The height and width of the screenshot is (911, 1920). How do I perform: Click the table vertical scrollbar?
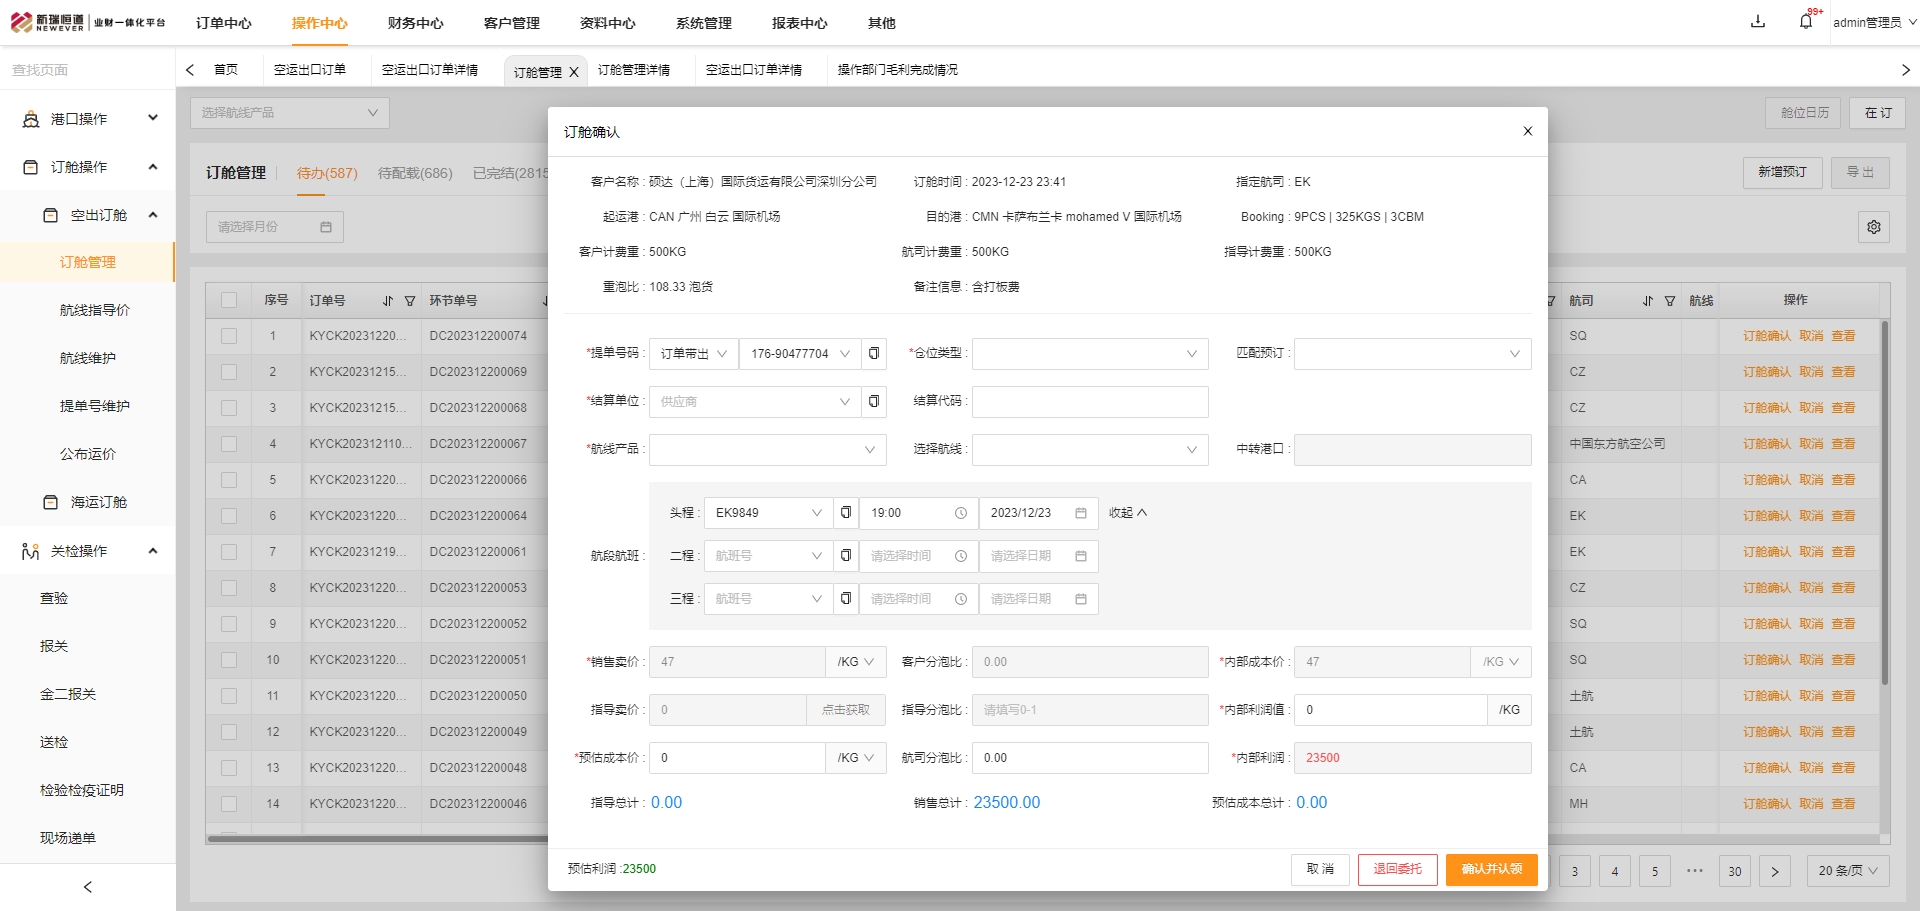(x=1885, y=502)
